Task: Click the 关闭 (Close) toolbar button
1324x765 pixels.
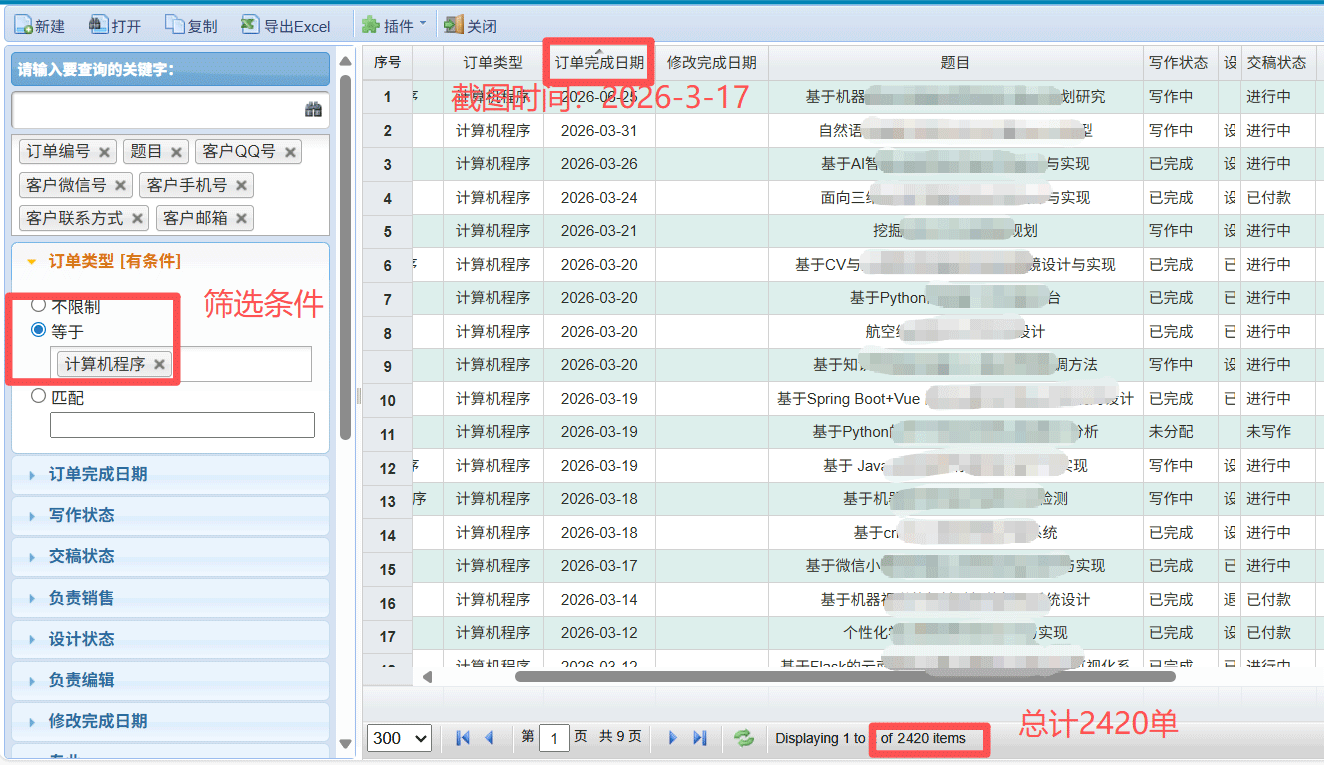Action: (470, 25)
